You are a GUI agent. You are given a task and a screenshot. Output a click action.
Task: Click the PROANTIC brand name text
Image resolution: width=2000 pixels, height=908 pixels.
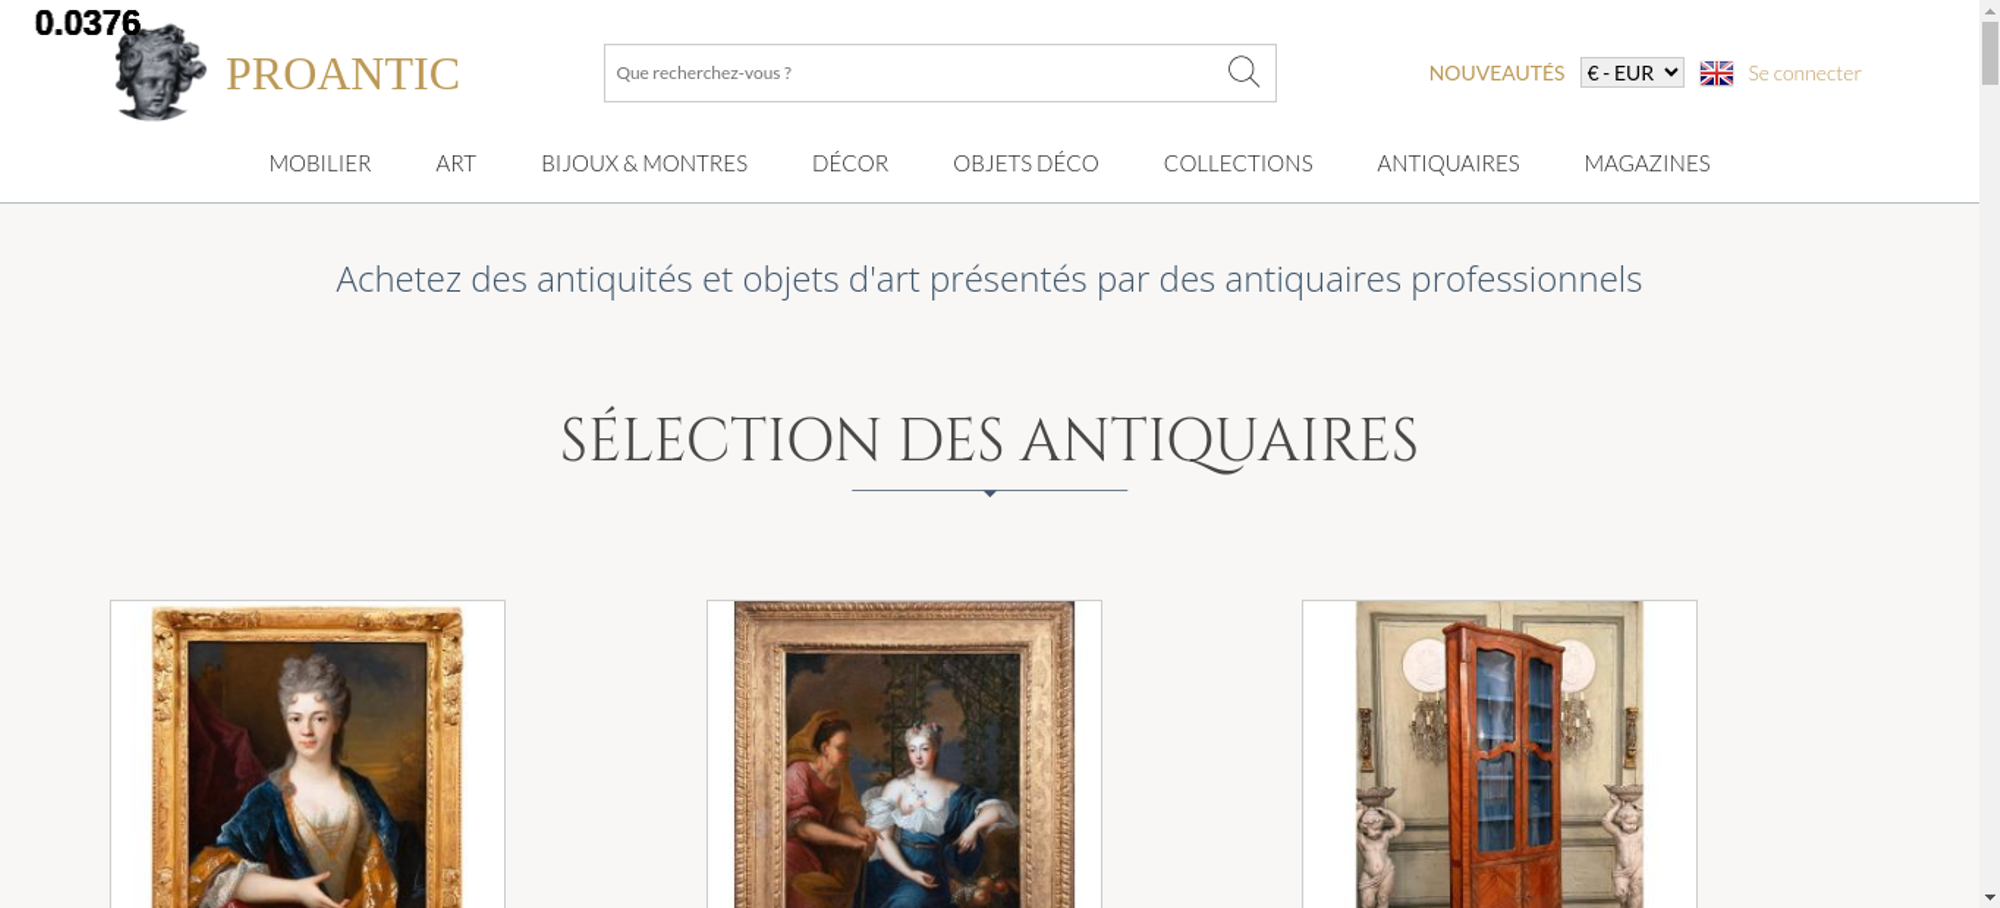[342, 74]
